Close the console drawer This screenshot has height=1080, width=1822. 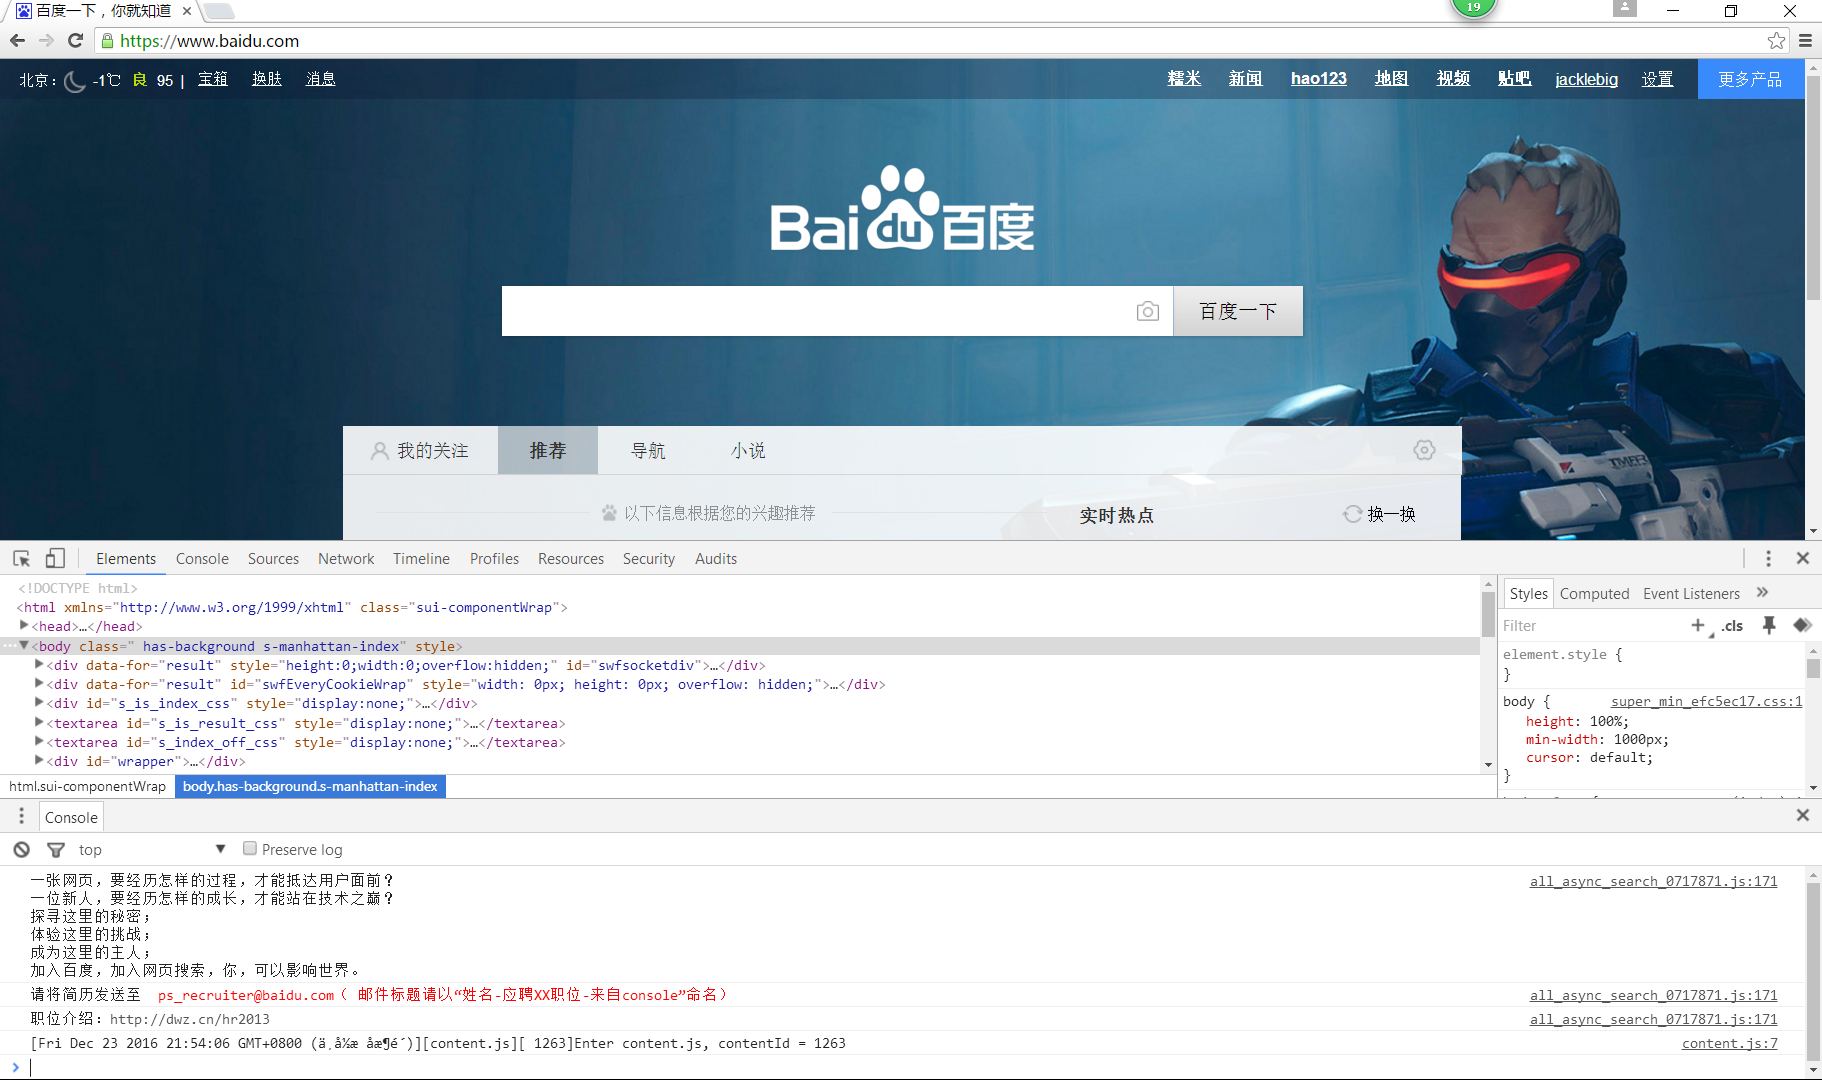click(x=1803, y=815)
